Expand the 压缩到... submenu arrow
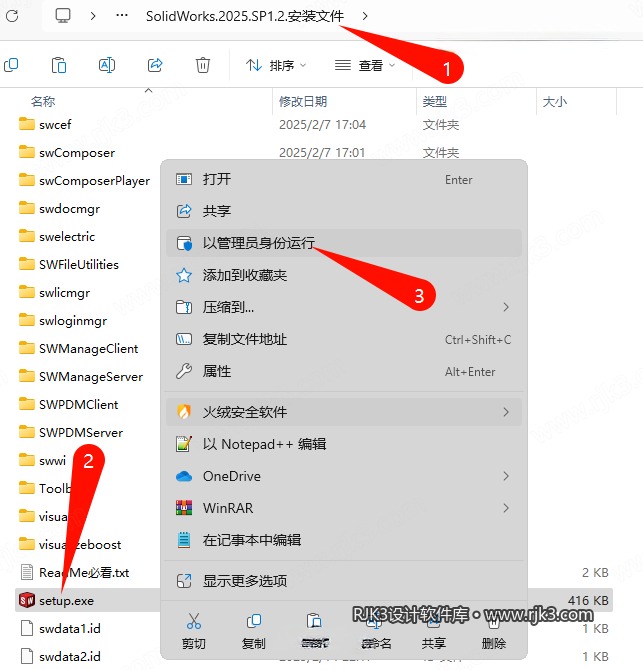 tap(506, 307)
